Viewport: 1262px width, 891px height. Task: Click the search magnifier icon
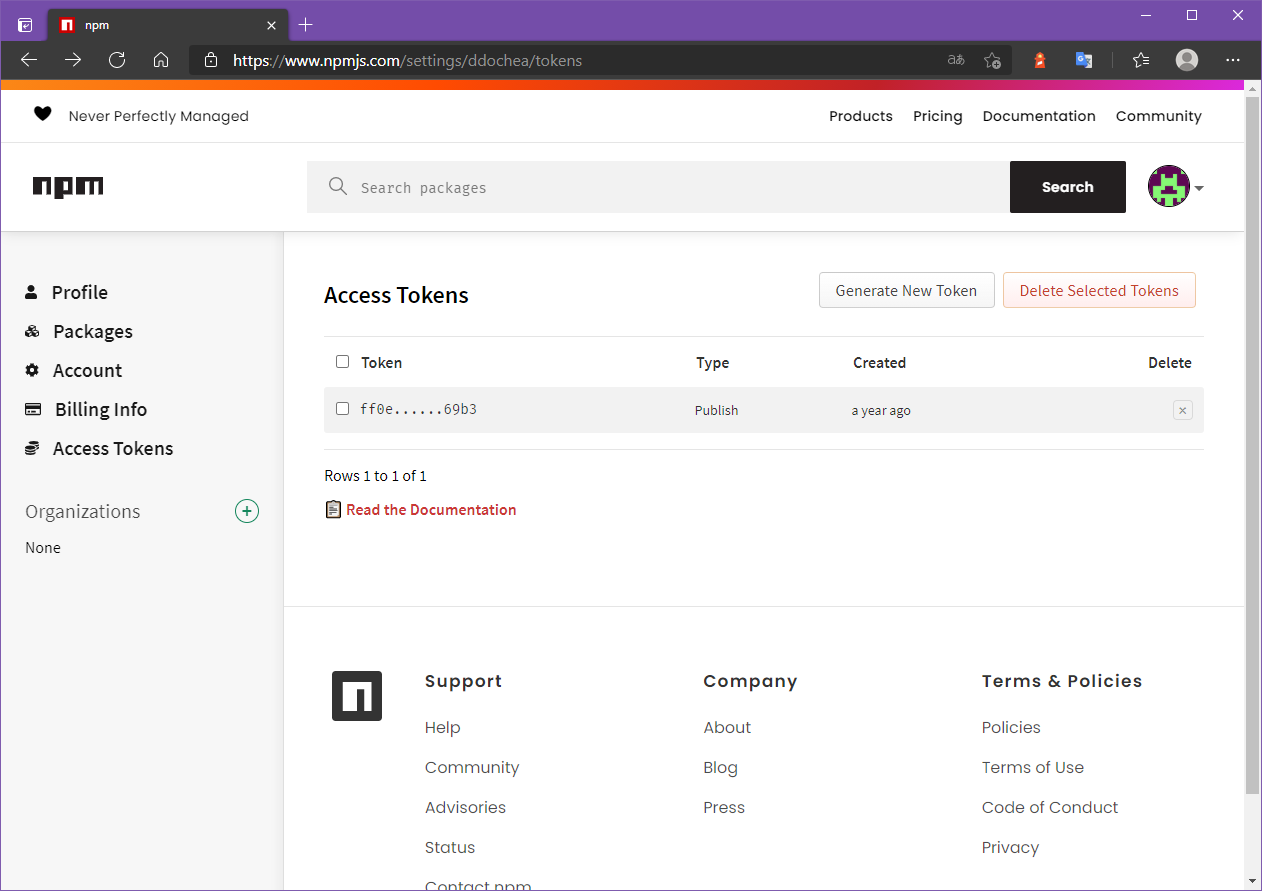[338, 186]
